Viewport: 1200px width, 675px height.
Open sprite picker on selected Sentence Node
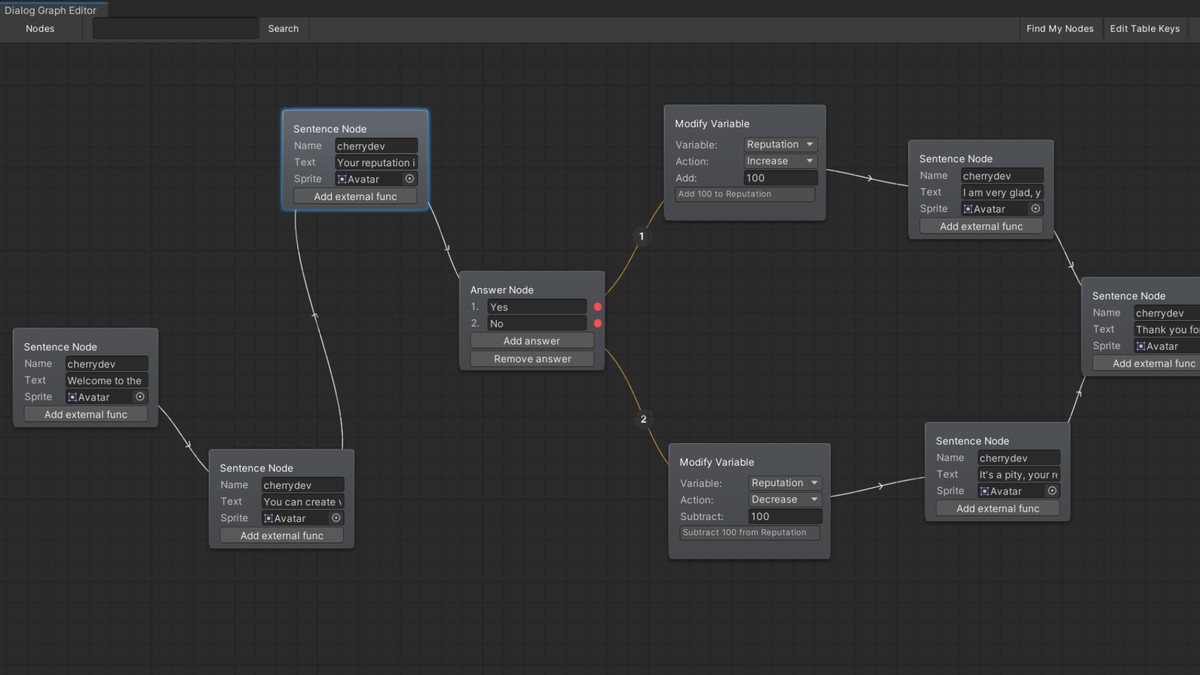(410, 179)
